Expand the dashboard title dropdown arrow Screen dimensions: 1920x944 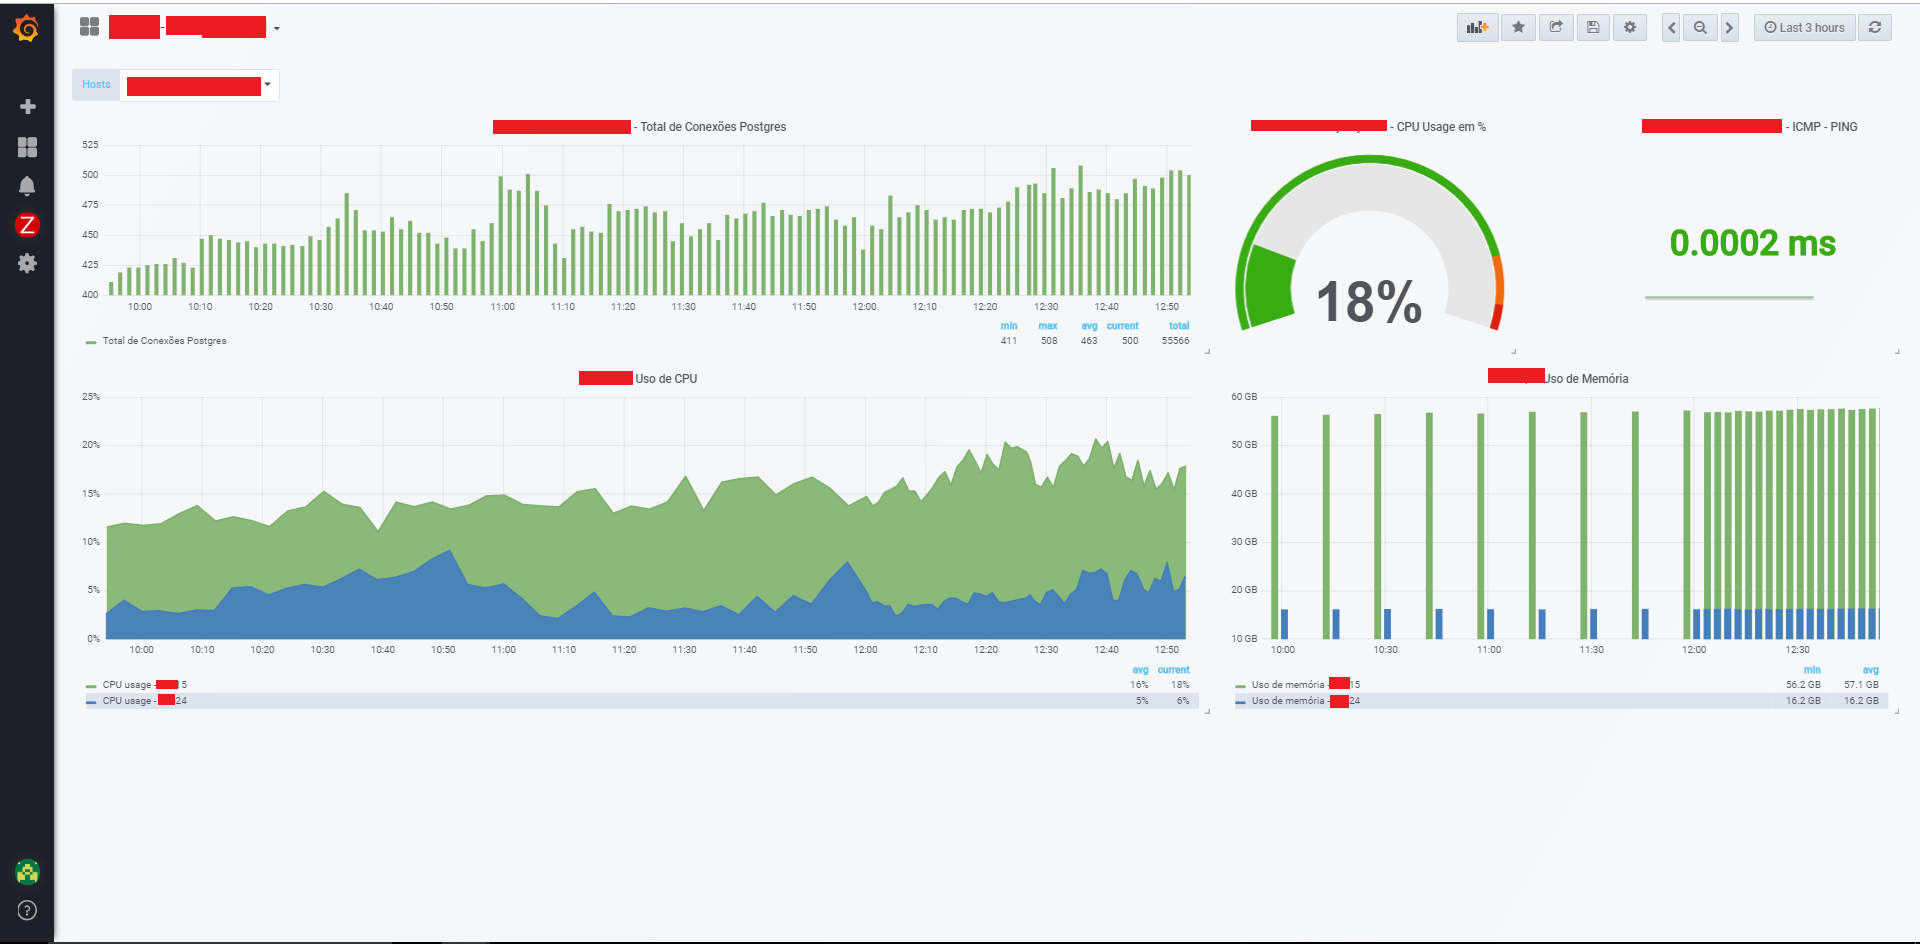pyautogui.click(x=277, y=29)
